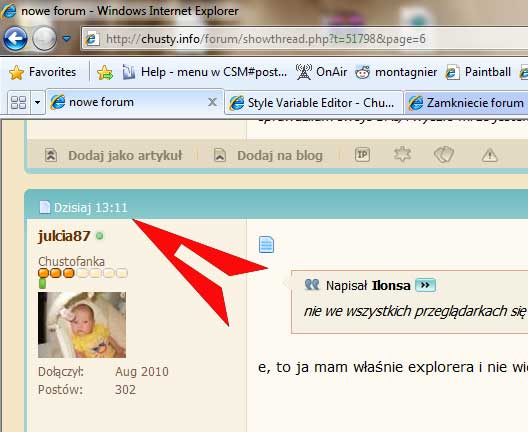Click the Internet Explorer title bar icon
This screenshot has width=528, height=432.
click(x=8, y=10)
